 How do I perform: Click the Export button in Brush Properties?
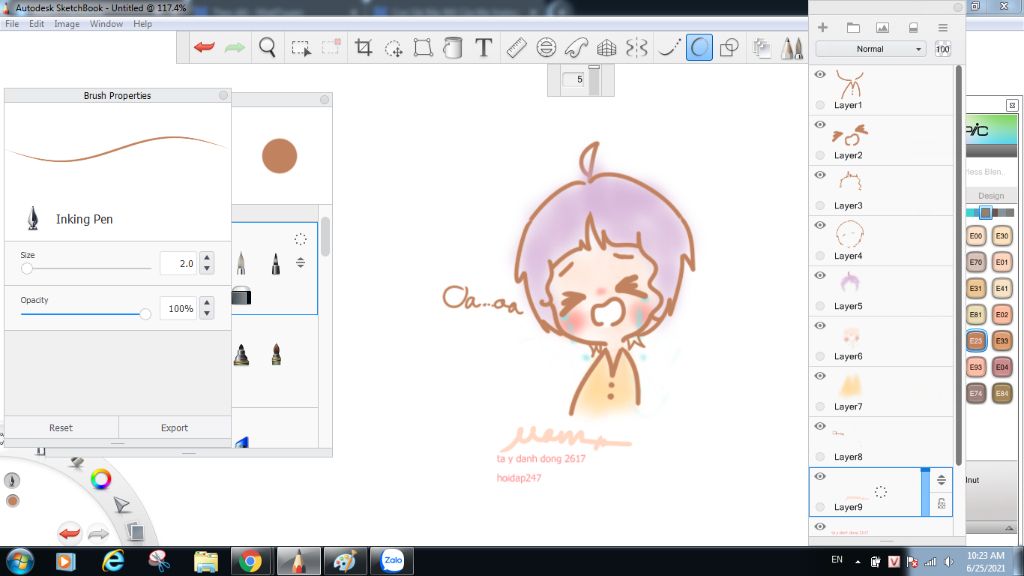(x=174, y=428)
